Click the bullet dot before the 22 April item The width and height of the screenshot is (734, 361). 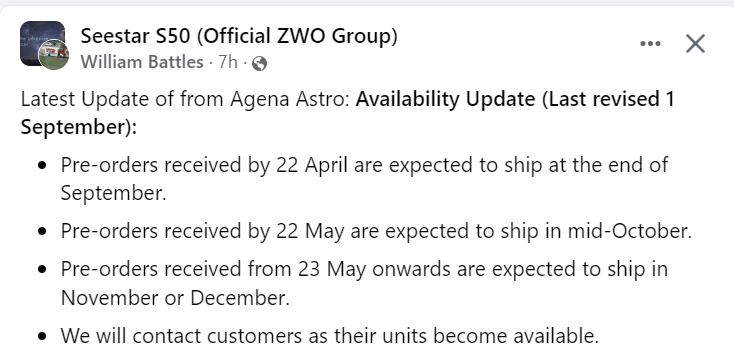pos(43,165)
